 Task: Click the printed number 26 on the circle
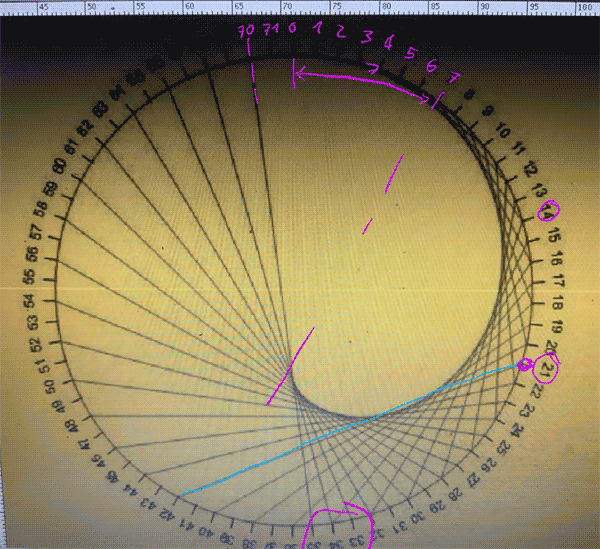pyautogui.click(x=490, y=464)
